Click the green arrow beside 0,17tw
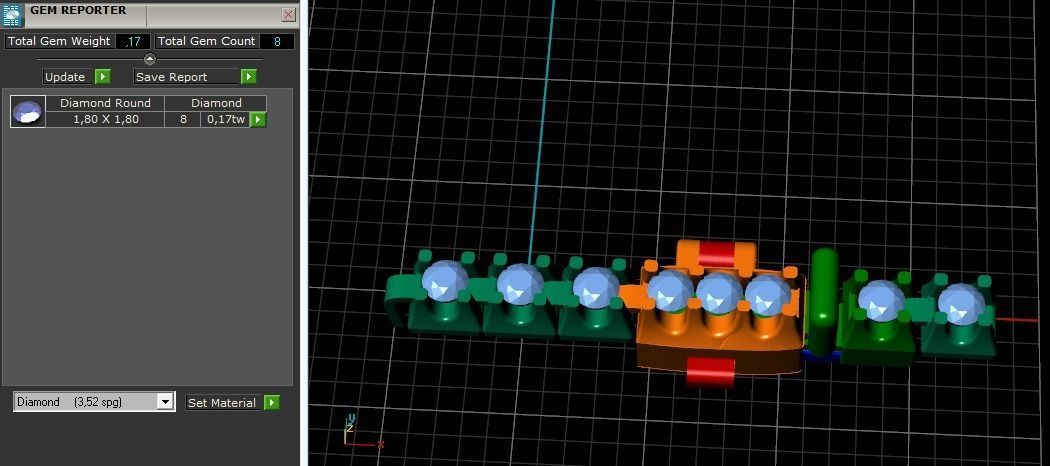 pos(258,120)
